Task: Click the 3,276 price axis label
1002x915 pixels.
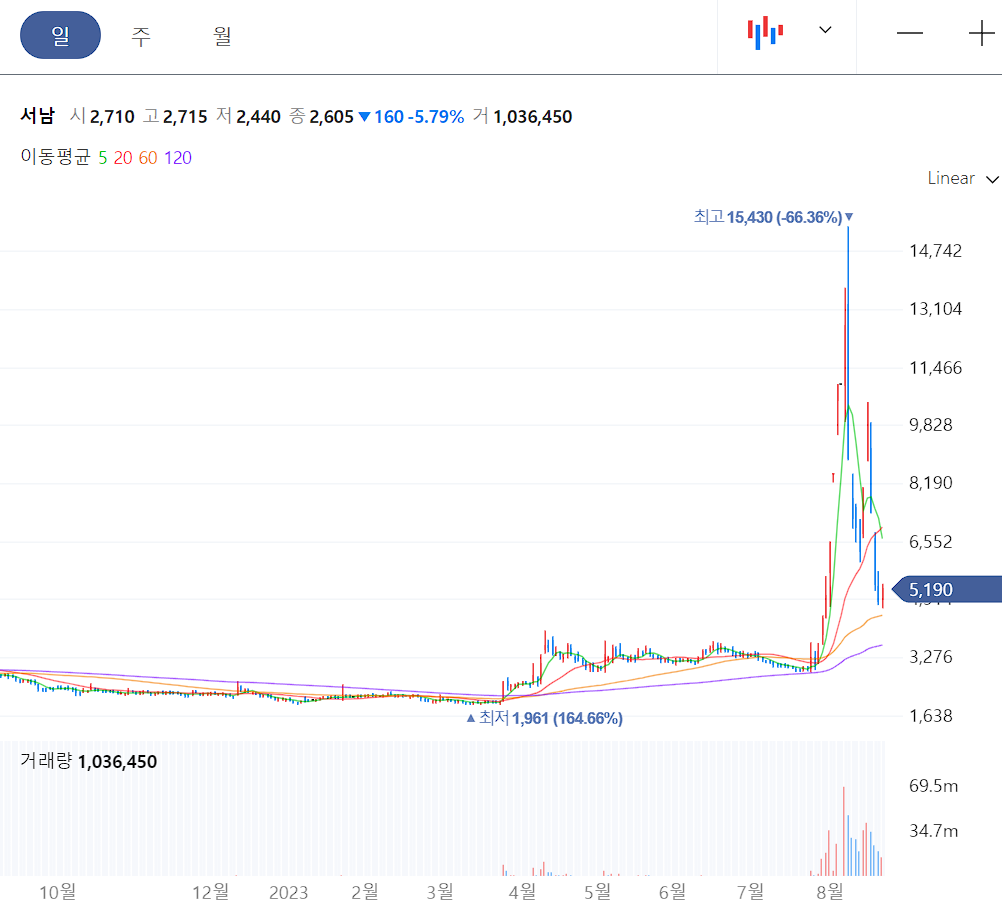Action: pos(930,657)
